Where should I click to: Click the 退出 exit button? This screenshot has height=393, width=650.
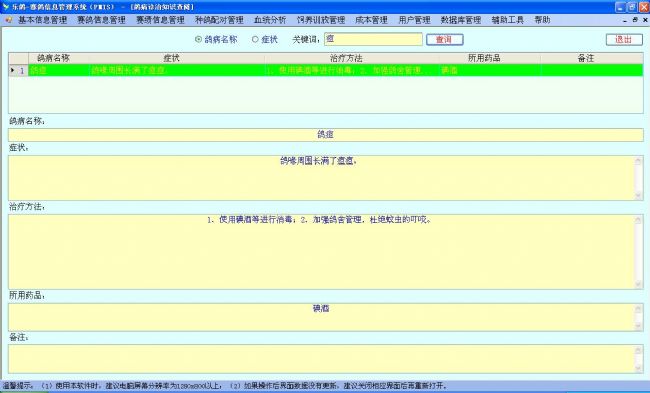624,40
